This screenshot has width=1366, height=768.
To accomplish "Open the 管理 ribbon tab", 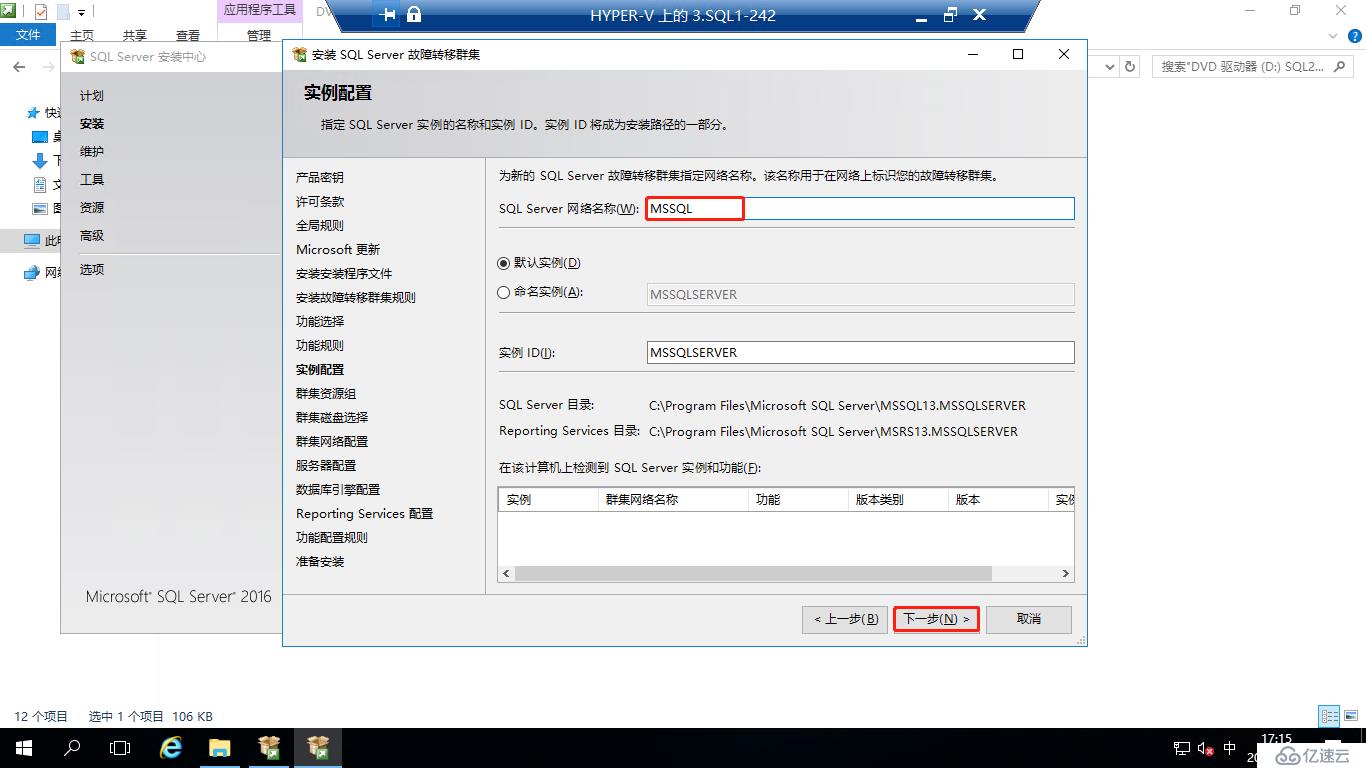I will [x=259, y=35].
